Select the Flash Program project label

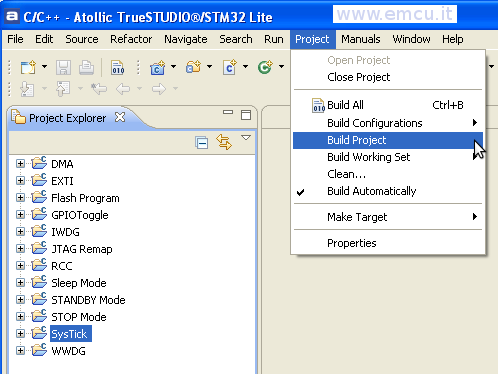pyautogui.click(x=85, y=198)
